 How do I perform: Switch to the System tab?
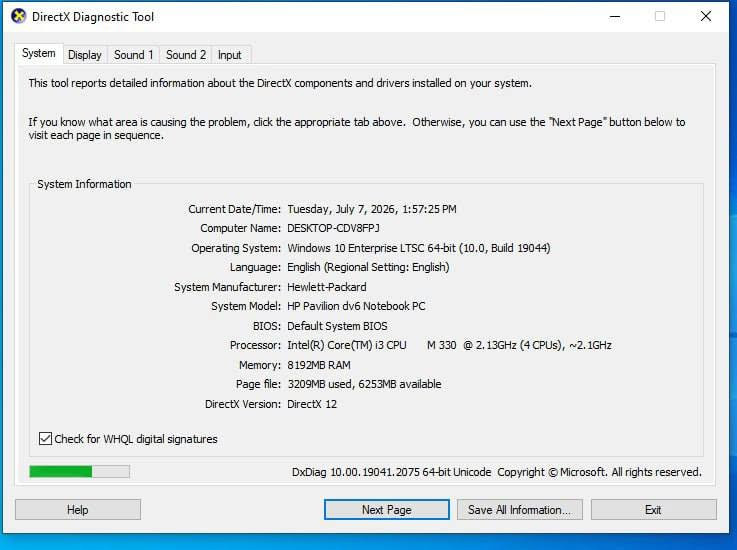39,53
